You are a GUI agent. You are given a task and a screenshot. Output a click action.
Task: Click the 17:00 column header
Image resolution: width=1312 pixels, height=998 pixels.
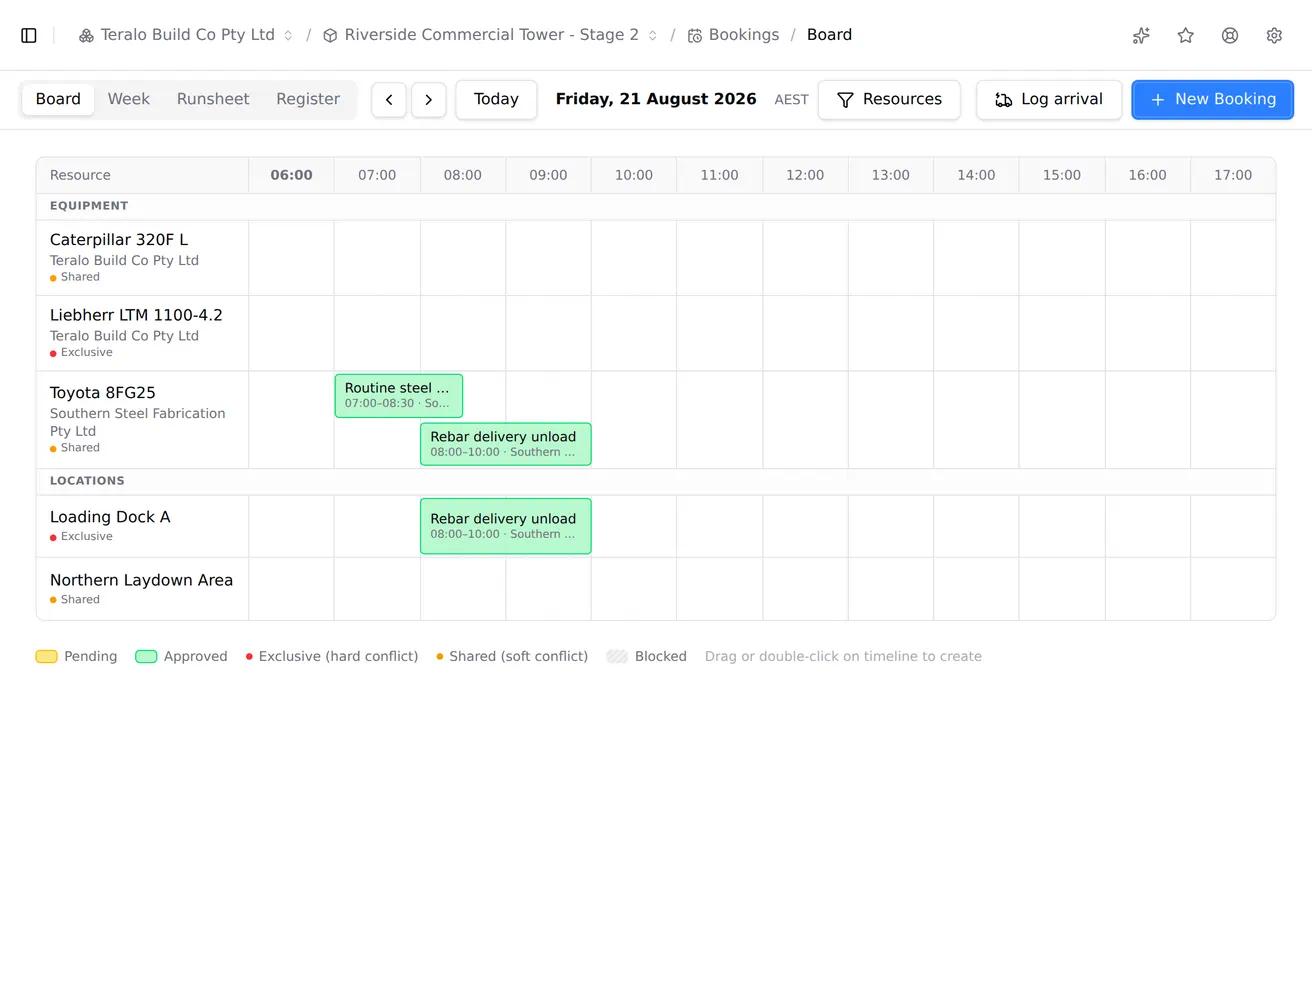point(1233,175)
